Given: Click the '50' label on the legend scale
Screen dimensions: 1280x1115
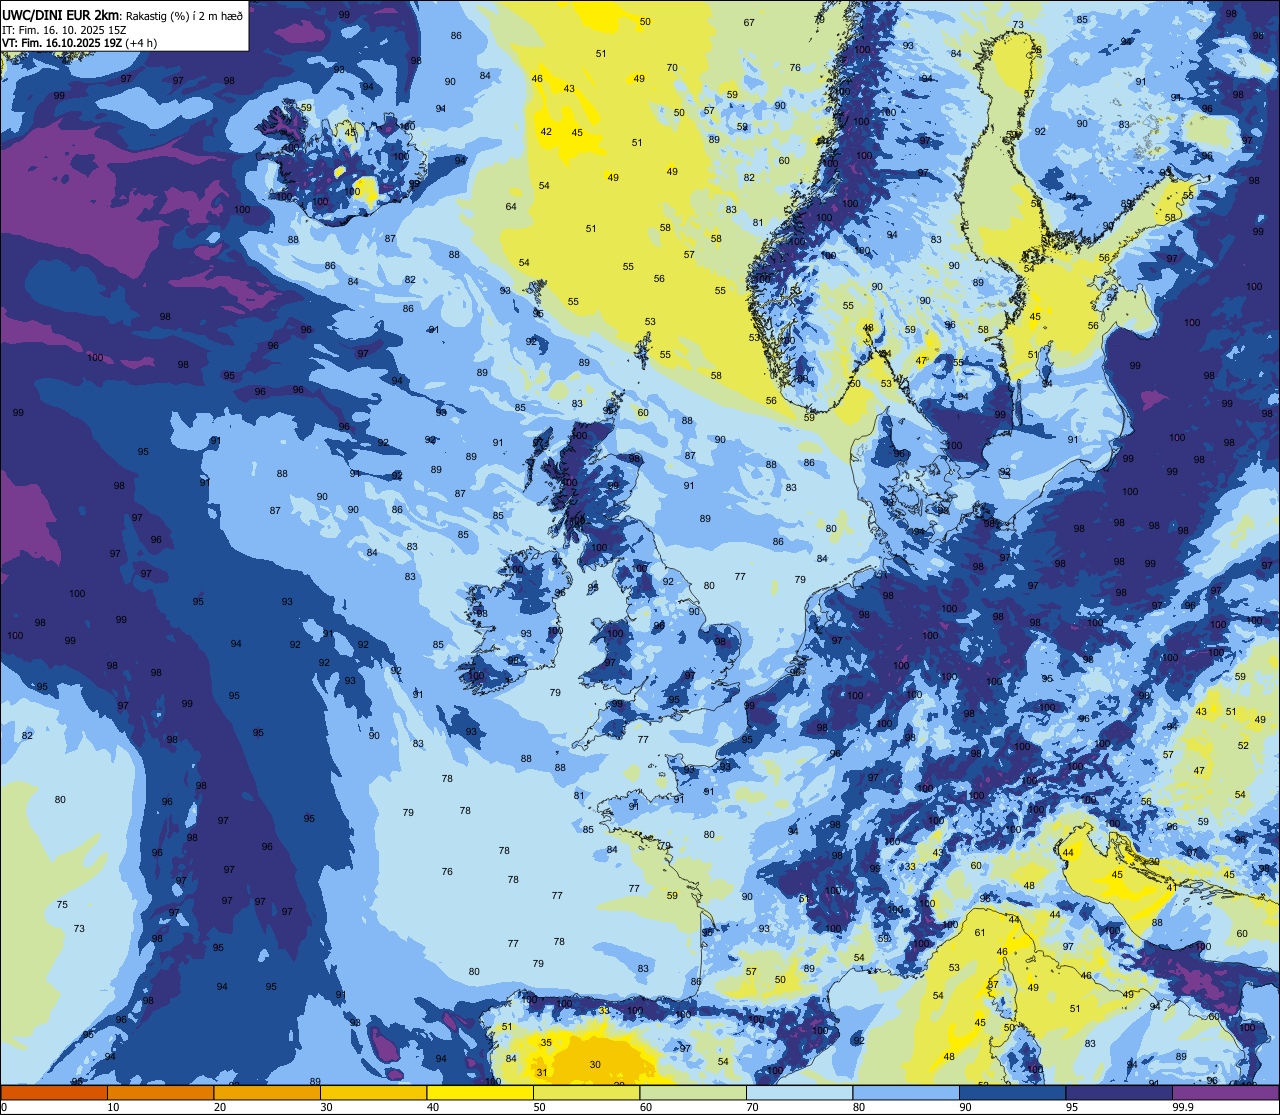Looking at the screenshot, I should click(539, 1107).
